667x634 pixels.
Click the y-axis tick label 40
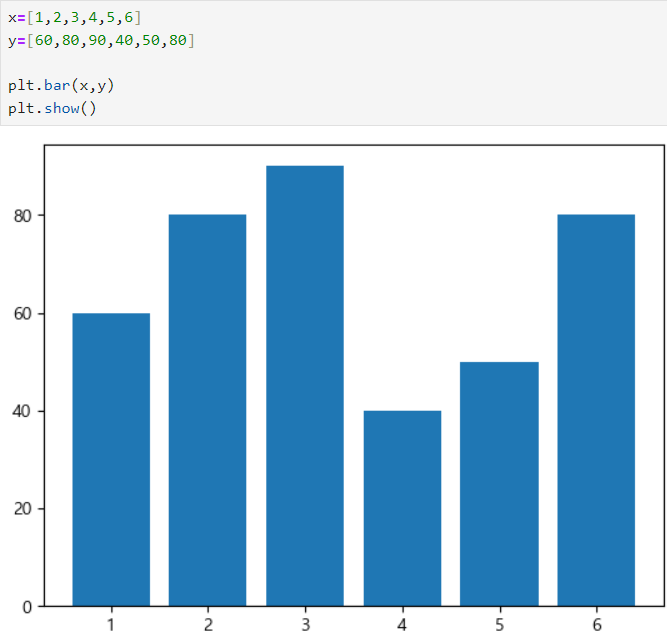23,411
